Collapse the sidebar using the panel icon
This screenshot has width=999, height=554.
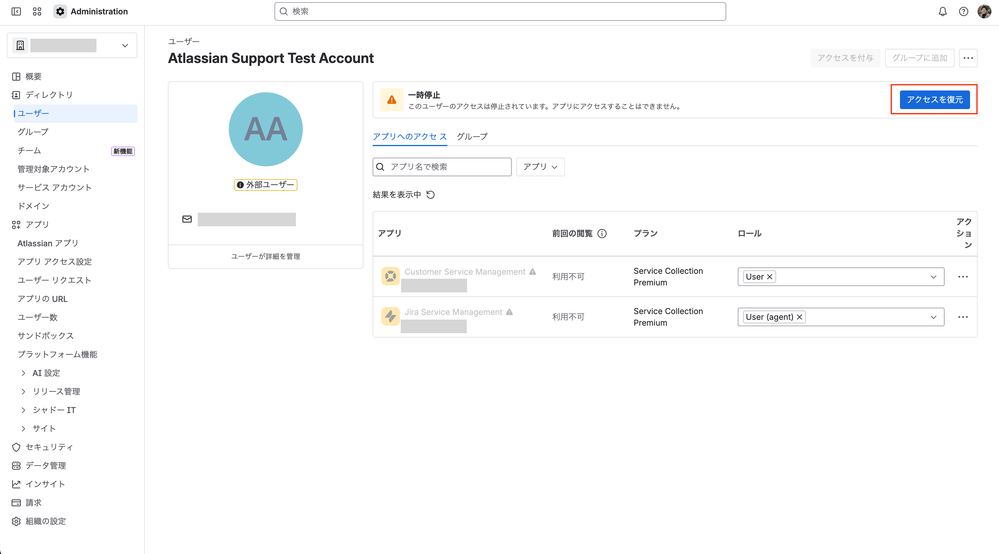[x=17, y=11]
